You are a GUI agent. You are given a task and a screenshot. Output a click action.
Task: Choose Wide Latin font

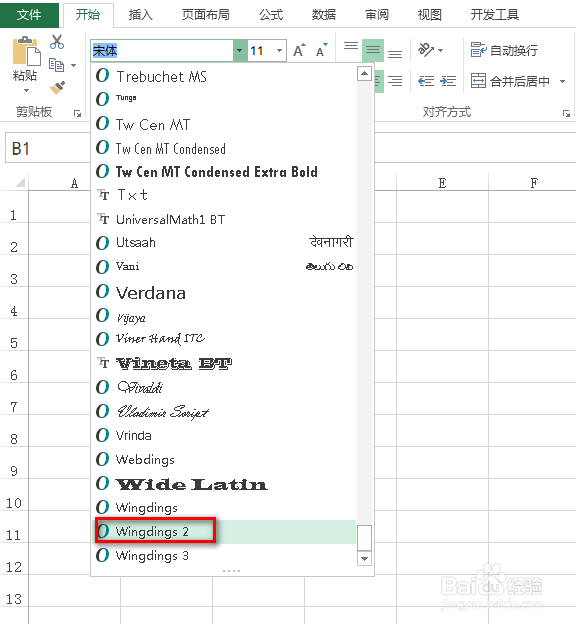pyautogui.click(x=225, y=484)
